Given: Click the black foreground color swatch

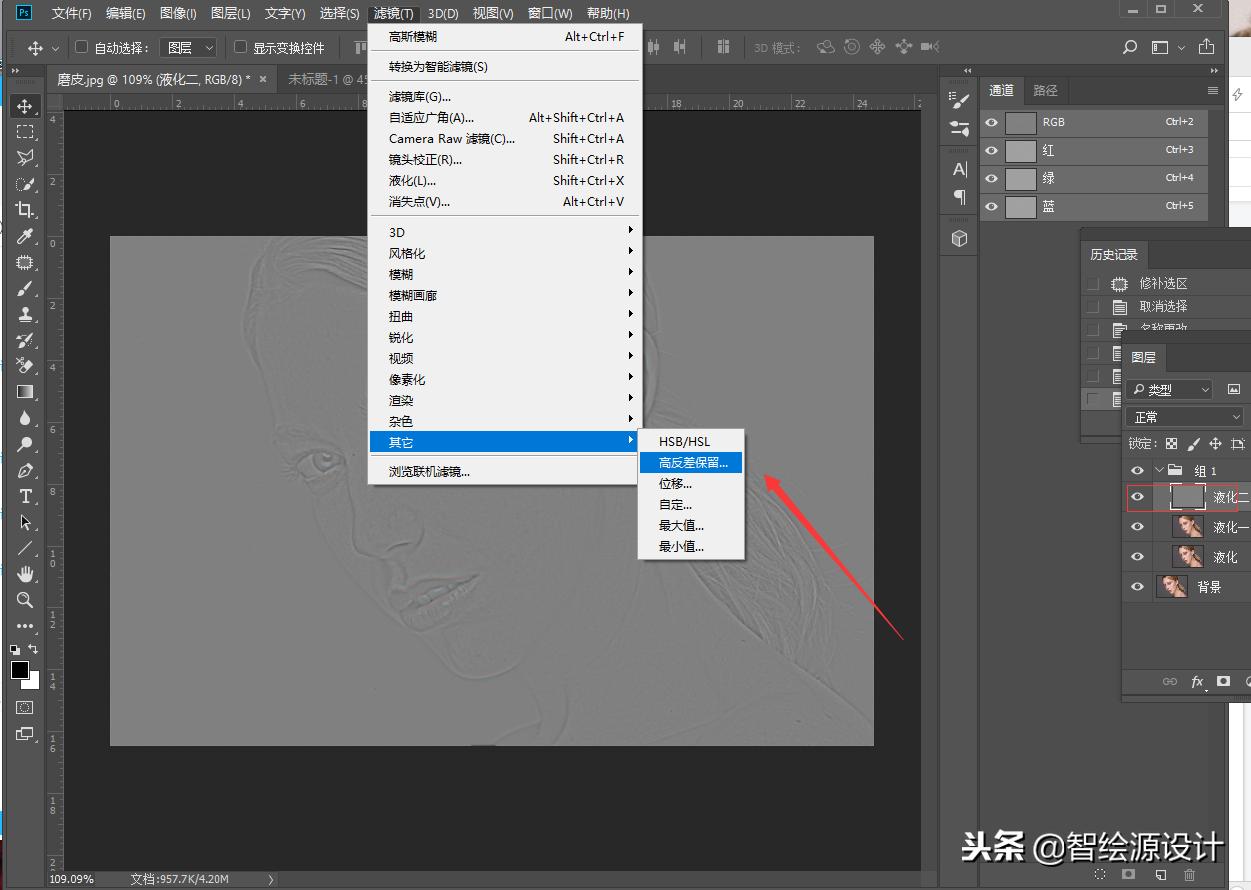Looking at the screenshot, I should (x=19, y=670).
